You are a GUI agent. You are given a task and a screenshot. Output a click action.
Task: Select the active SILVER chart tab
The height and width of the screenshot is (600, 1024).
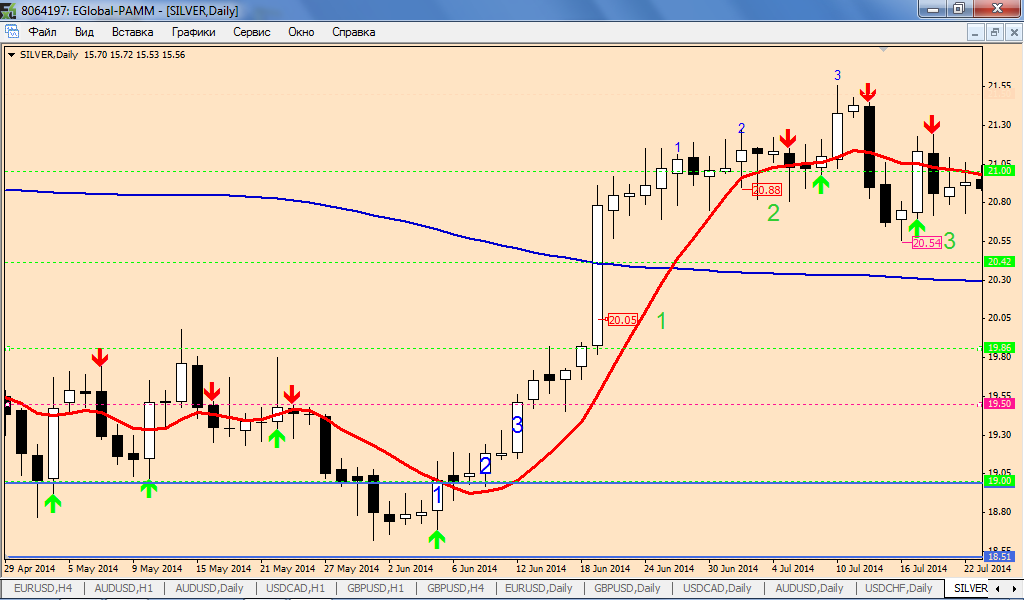point(970,588)
